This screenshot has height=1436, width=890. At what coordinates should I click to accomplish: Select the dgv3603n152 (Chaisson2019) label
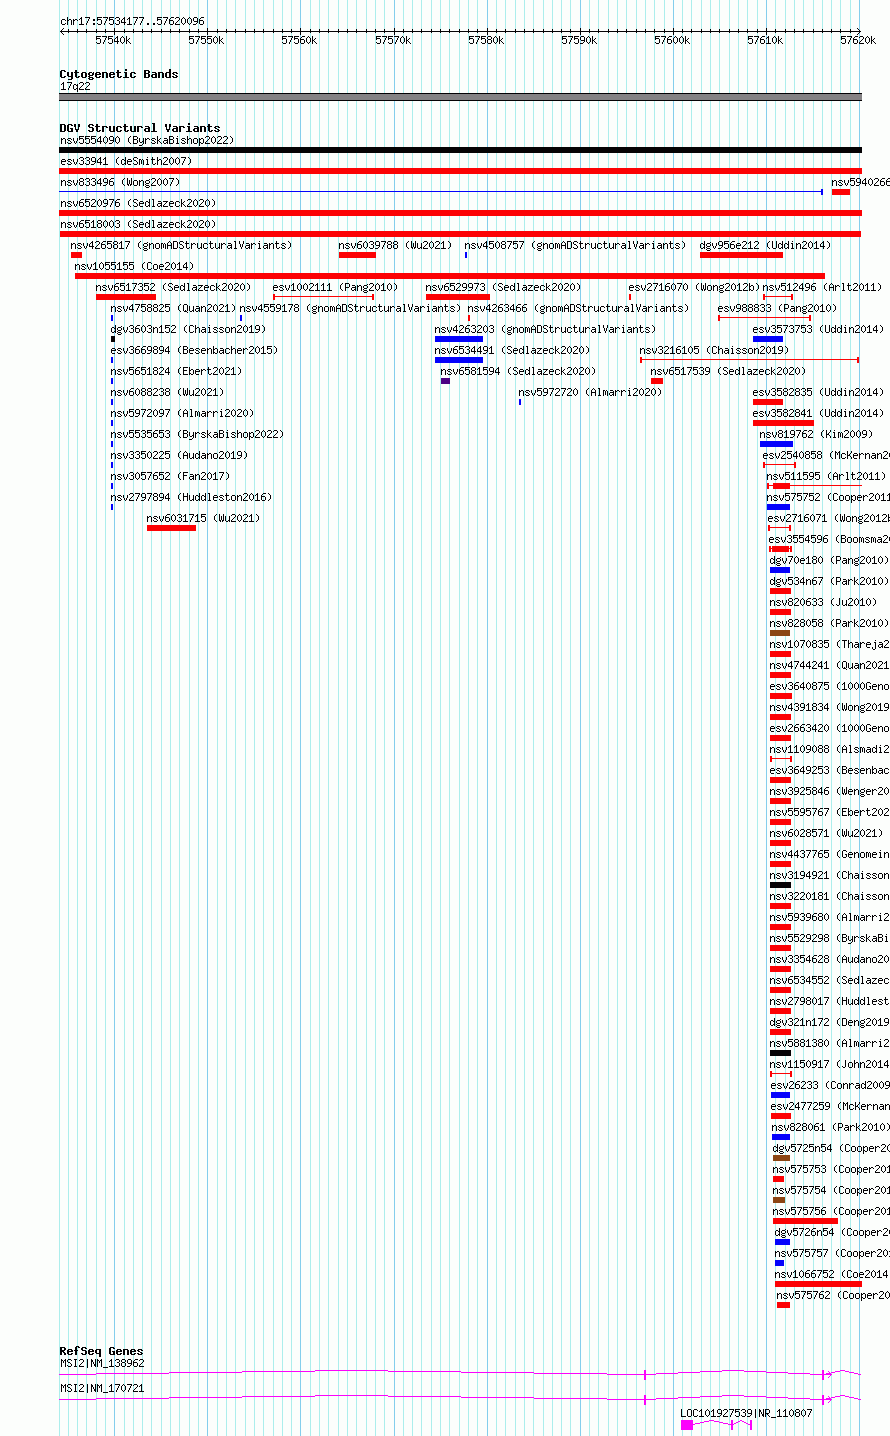pyautogui.click(x=188, y=329)
